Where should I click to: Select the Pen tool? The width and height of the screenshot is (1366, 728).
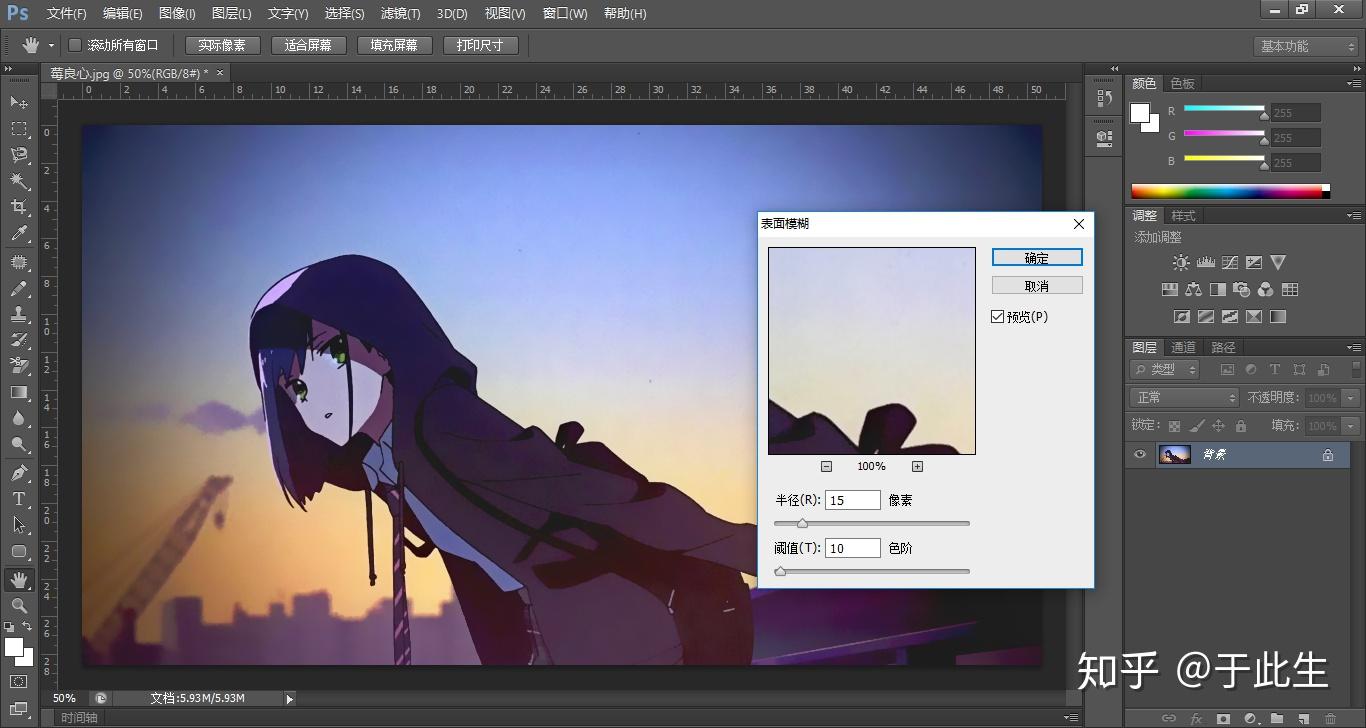(19, 472)
